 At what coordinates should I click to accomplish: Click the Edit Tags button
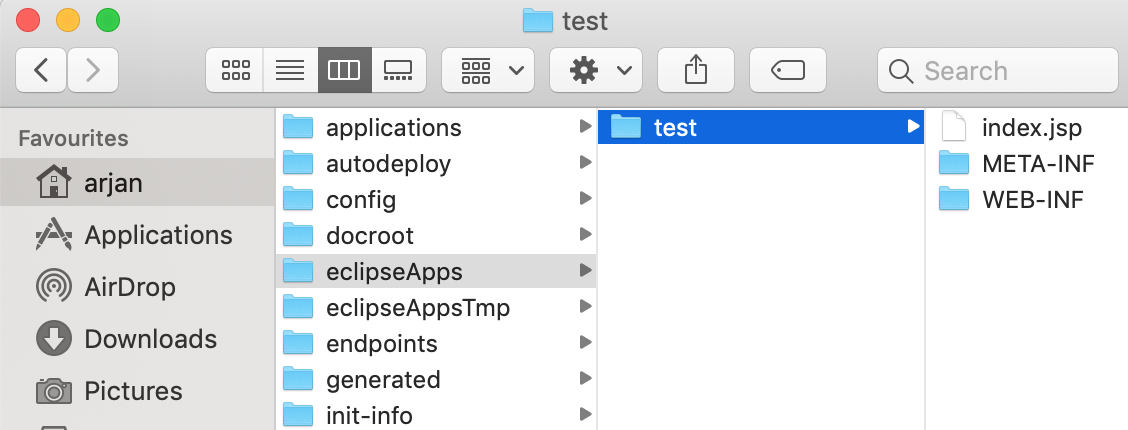click(x=788, y=70)
